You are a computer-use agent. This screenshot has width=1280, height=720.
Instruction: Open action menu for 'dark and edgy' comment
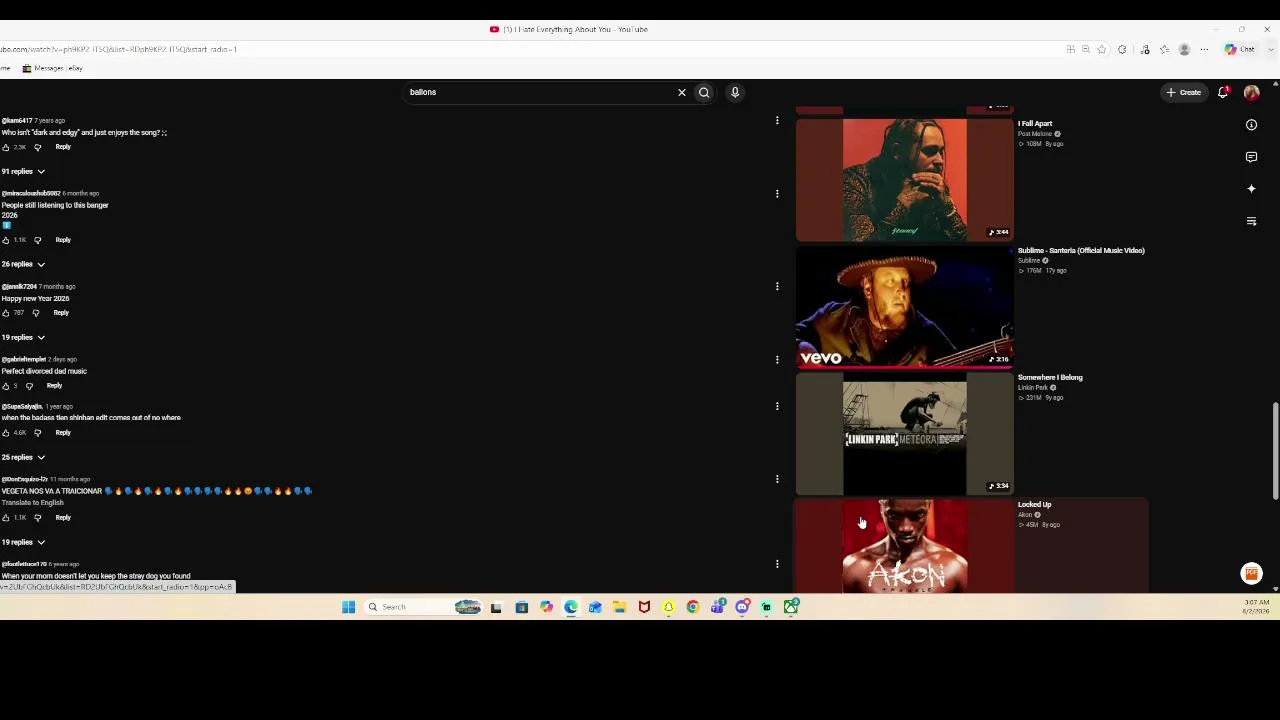tap(777, 121)
